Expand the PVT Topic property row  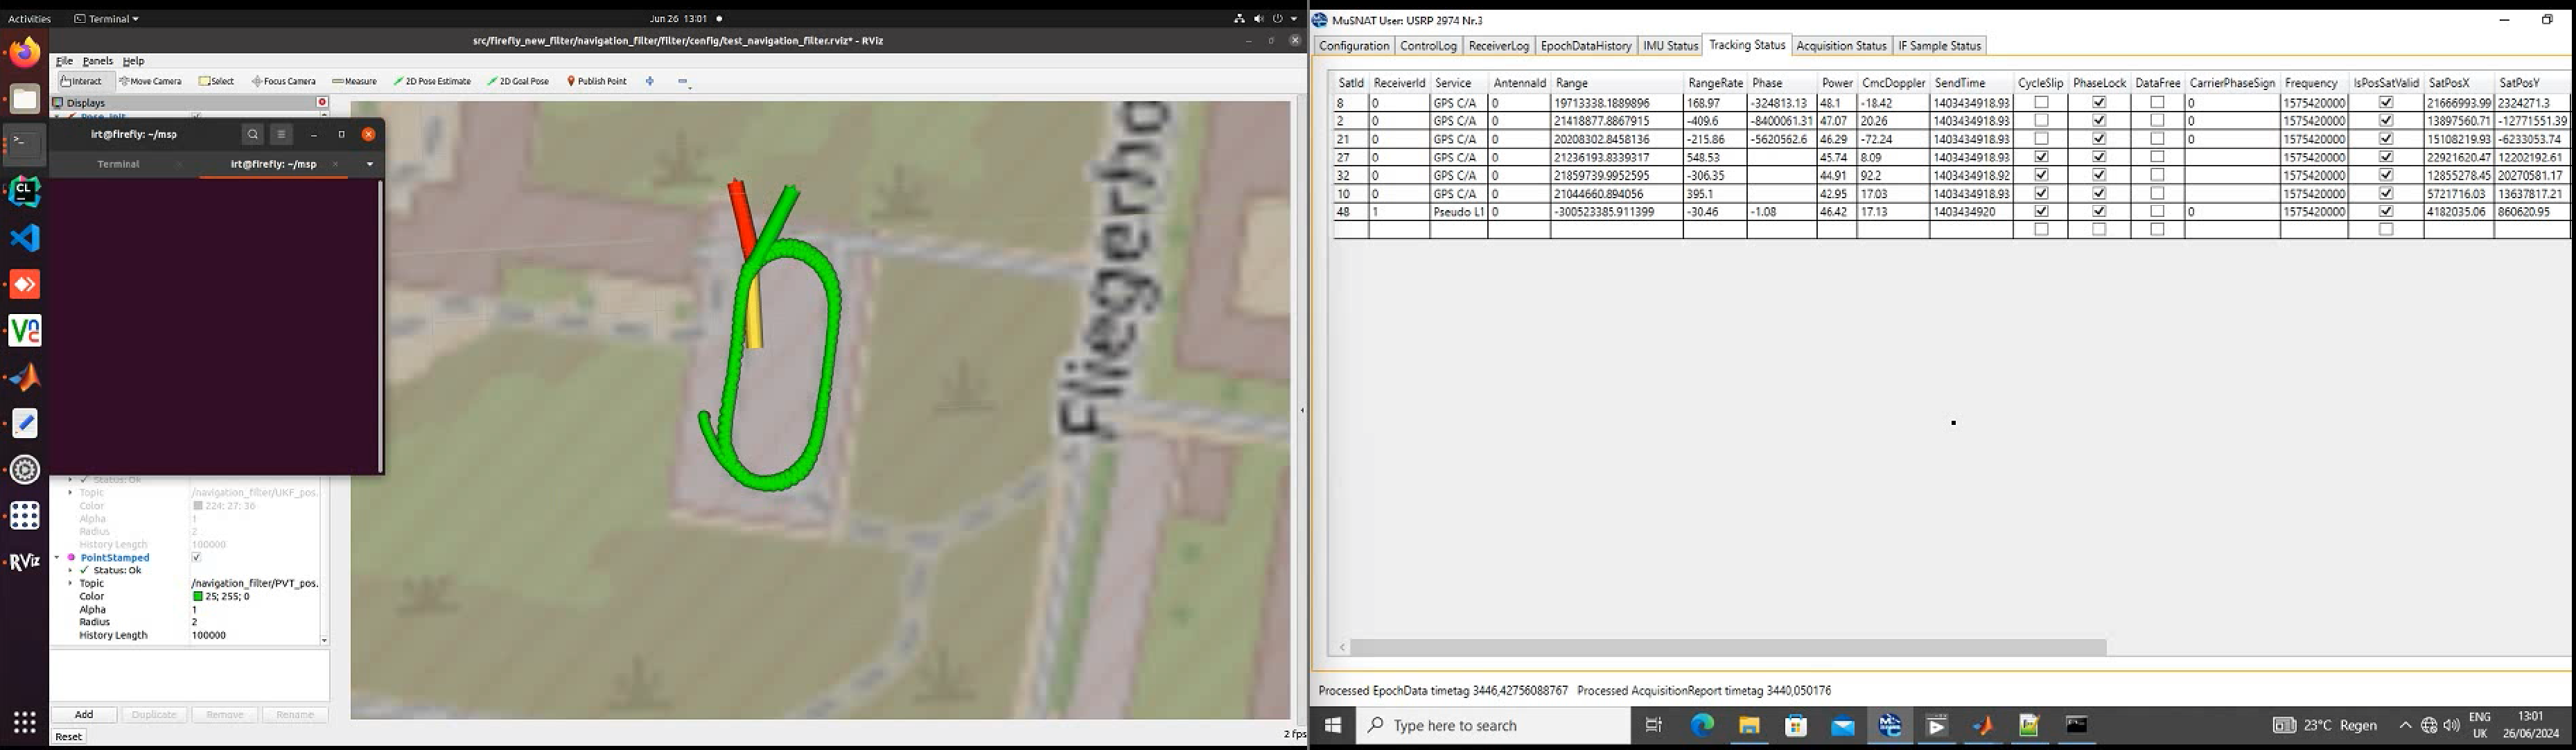[70, 583]
